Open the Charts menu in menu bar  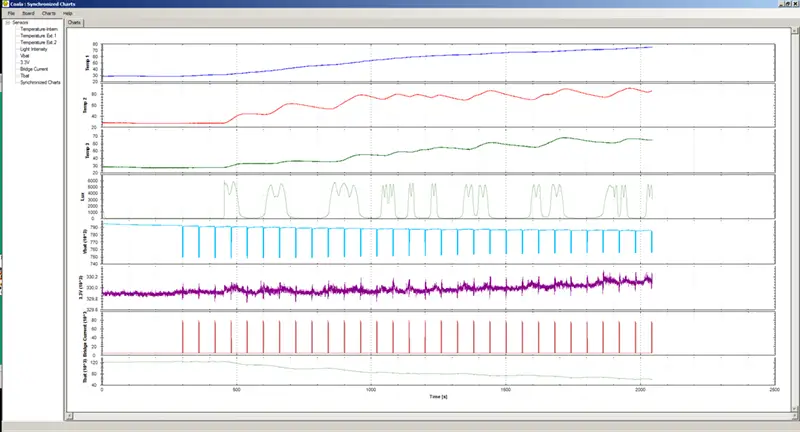click(x=48, y=13)
